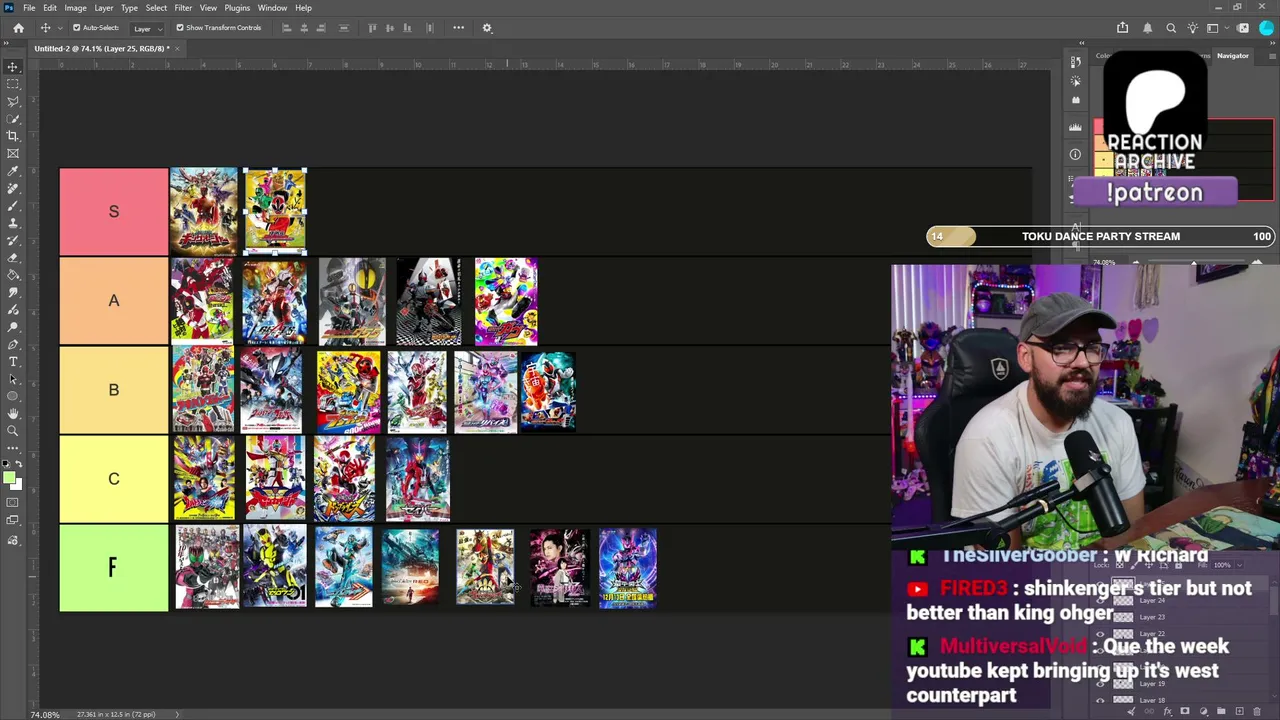Select the Horizontal Type tool
Image resolution: width=1280 pixels, height=720 pixels.
click(13, 361)
